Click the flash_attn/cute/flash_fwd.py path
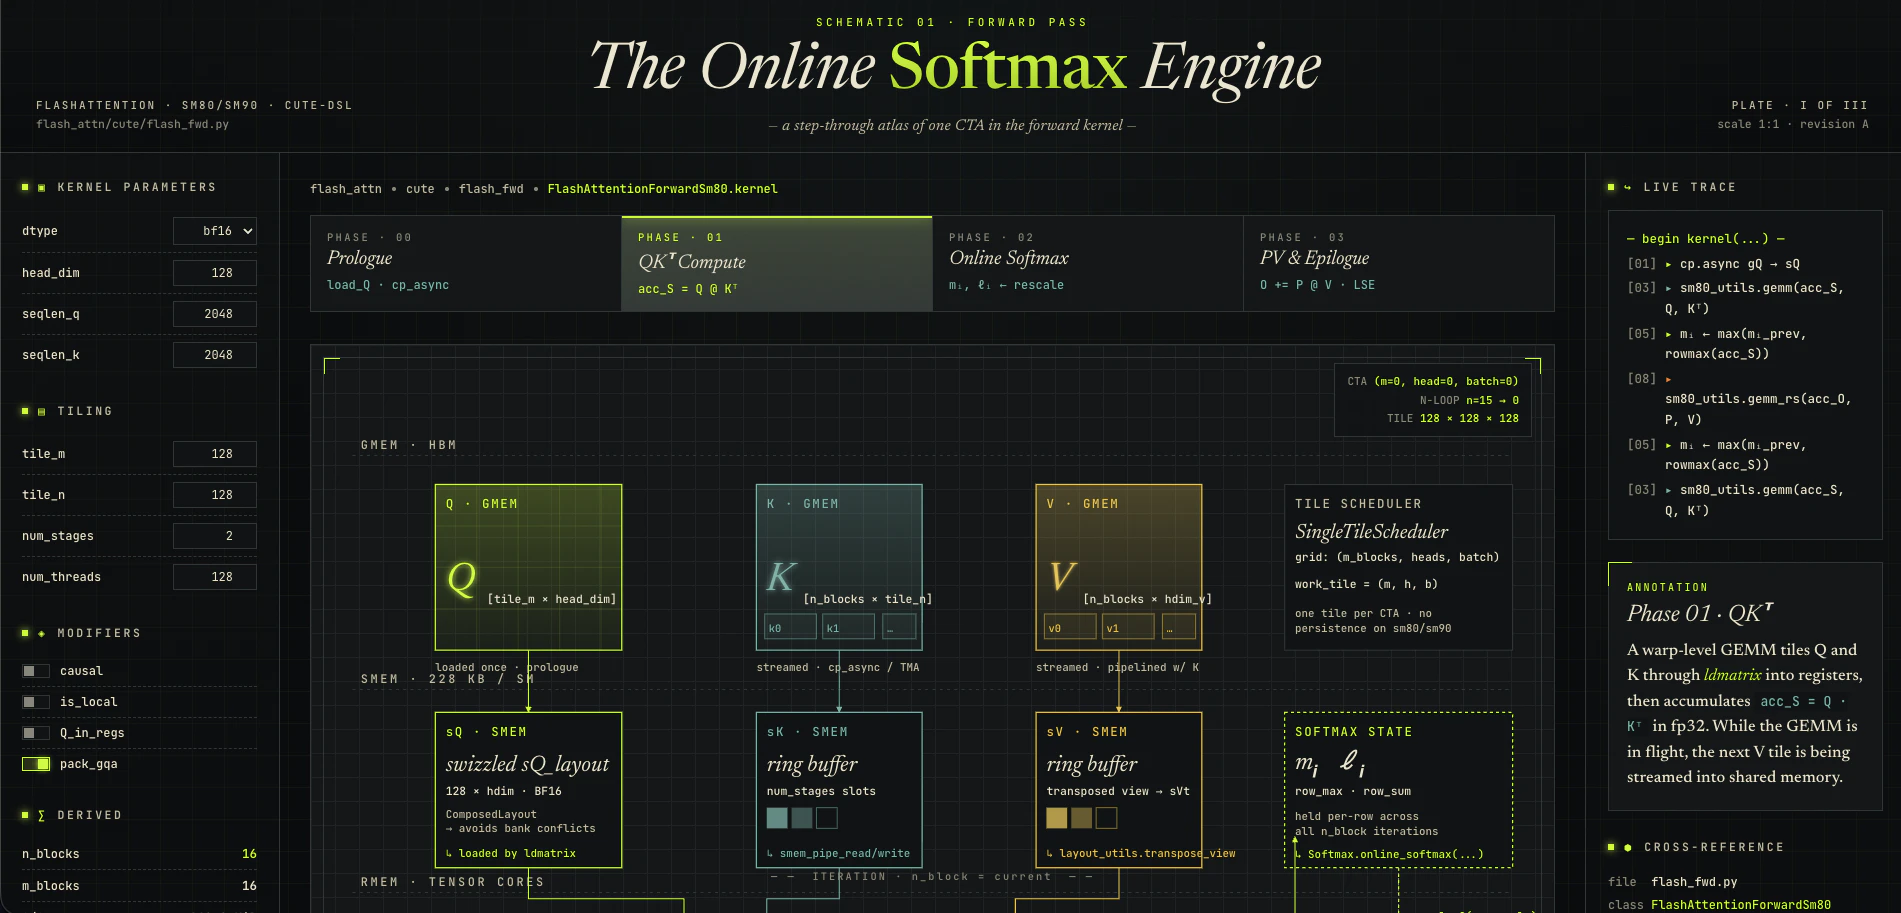 tap(133, 125)
